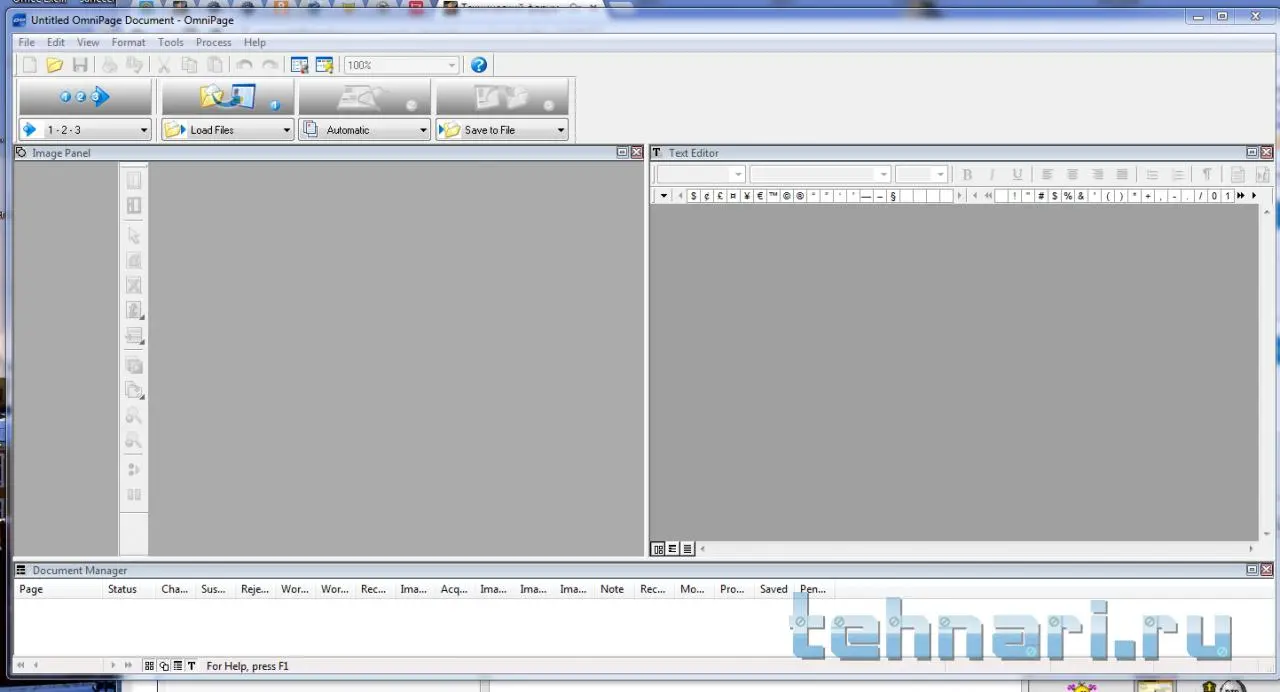This screenshot has height=692, width=1280.
Task: Insert the copyright symbol character
Action: tap(786, 196)
